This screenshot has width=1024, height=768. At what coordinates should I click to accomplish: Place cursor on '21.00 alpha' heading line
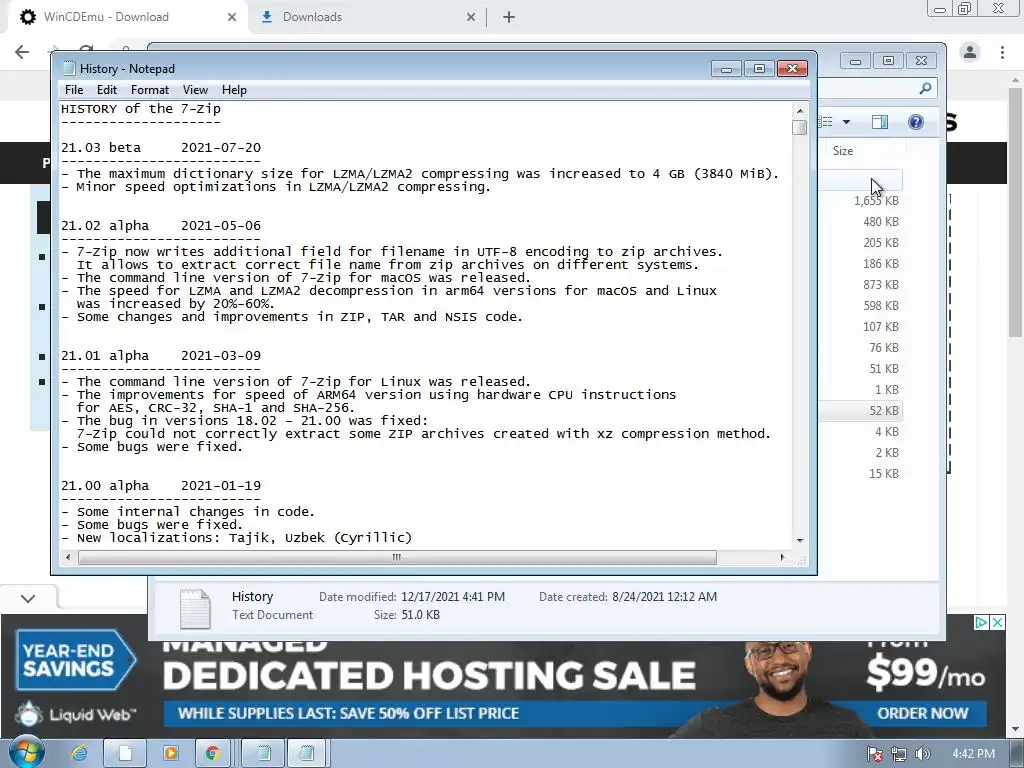click(x=161, y=486)
